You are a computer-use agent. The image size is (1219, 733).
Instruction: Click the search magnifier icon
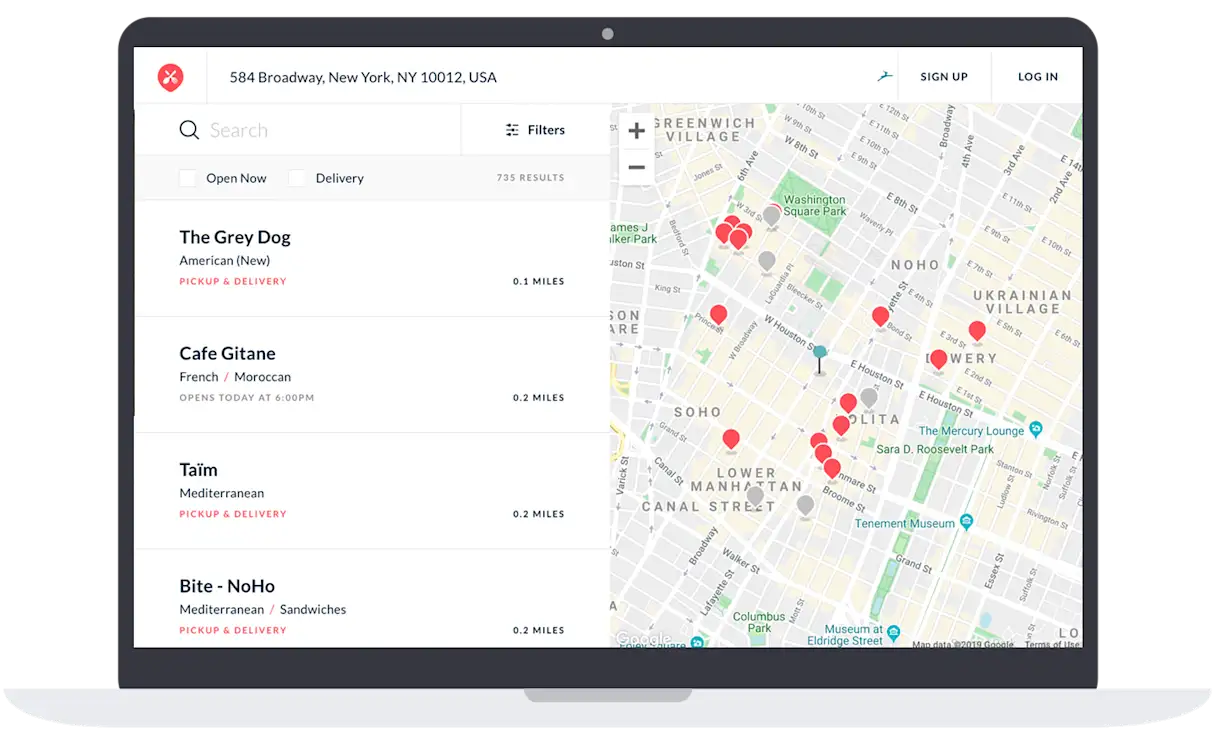[x=189, y=129]
